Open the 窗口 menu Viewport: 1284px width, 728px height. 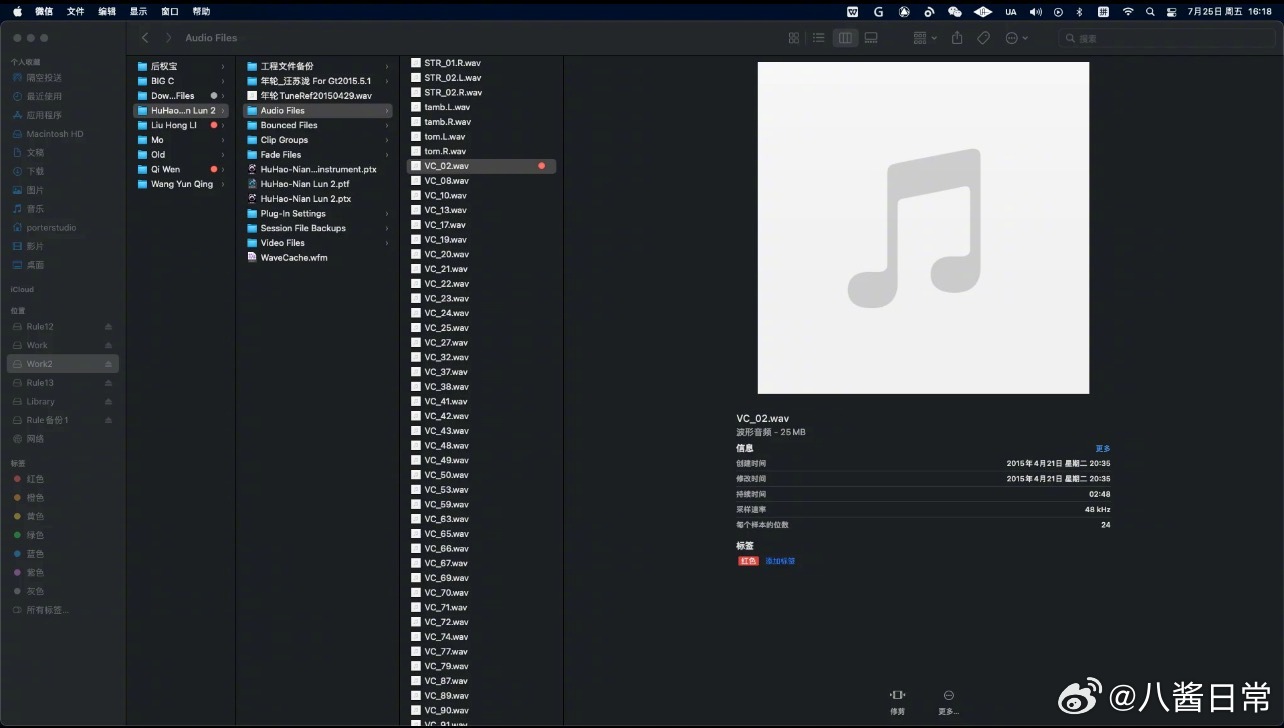click(x=170, y=11)
